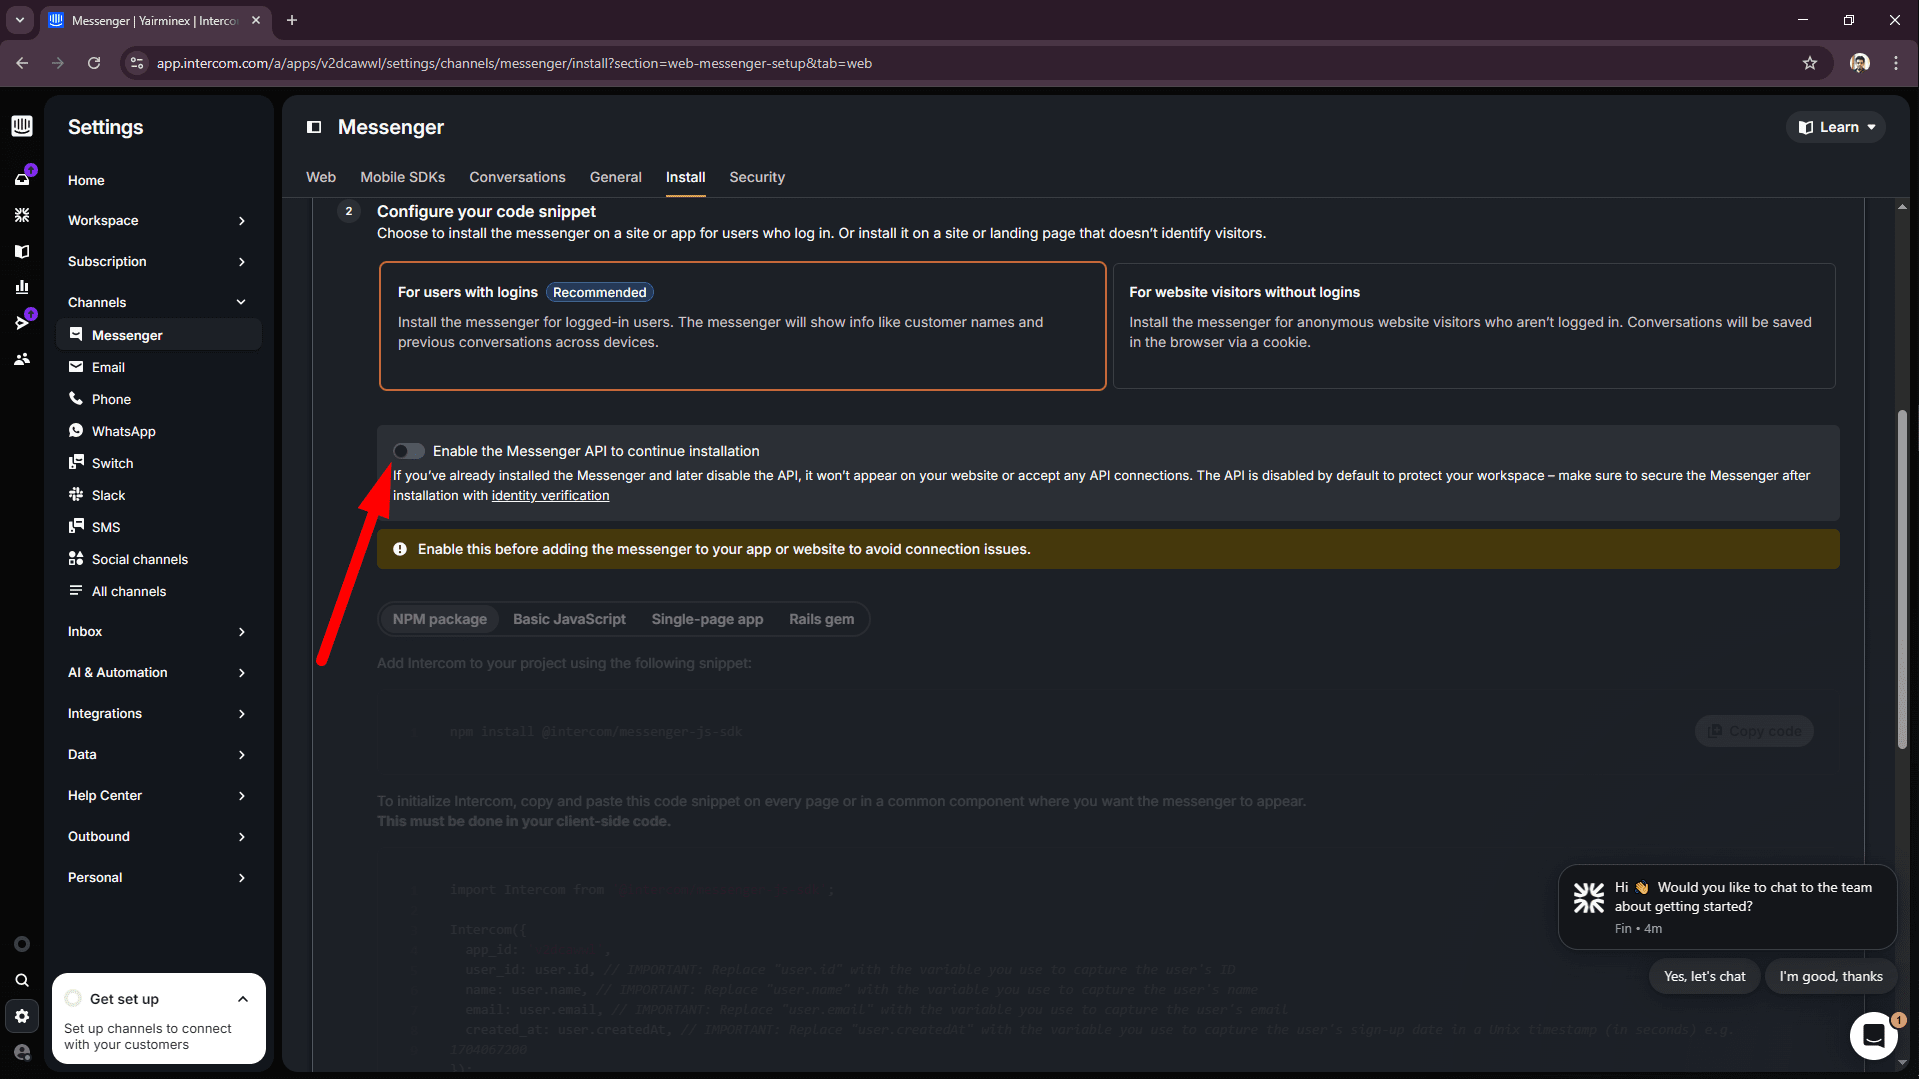Expand the Inbox settings section
The height and width of the screenshot is (1079, 1919).
(157, 631)
